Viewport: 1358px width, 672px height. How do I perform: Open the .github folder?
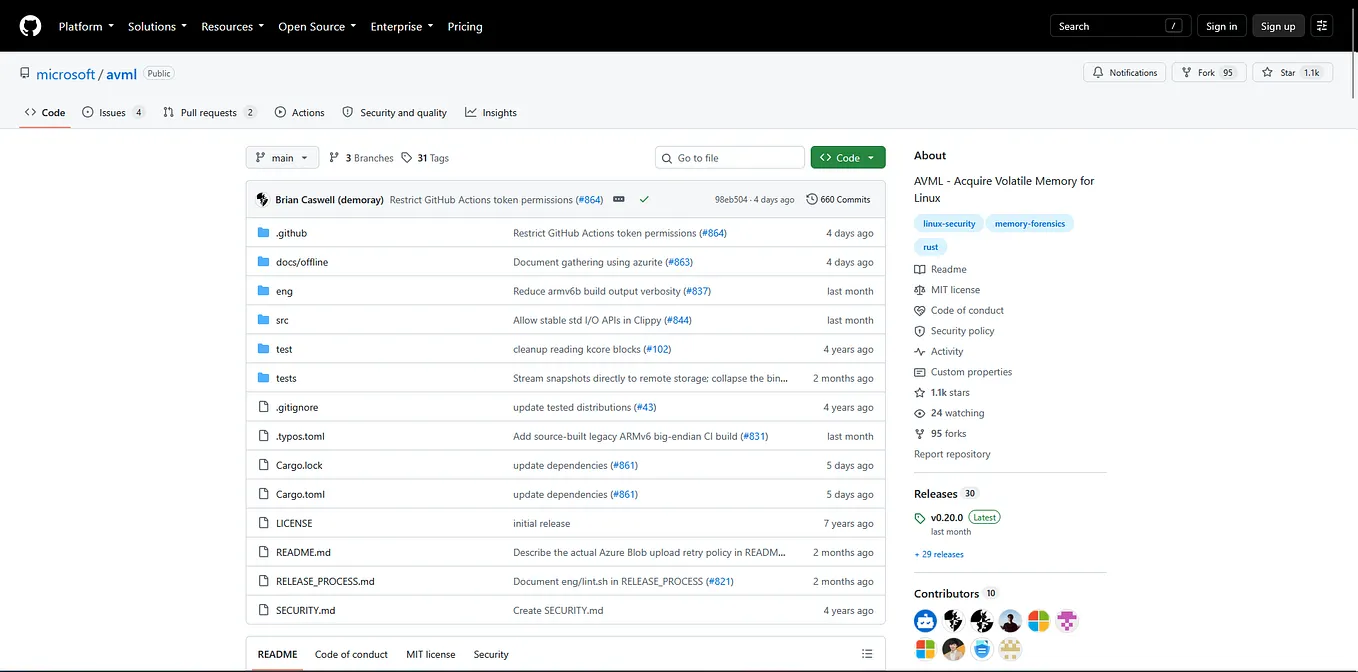291,233
